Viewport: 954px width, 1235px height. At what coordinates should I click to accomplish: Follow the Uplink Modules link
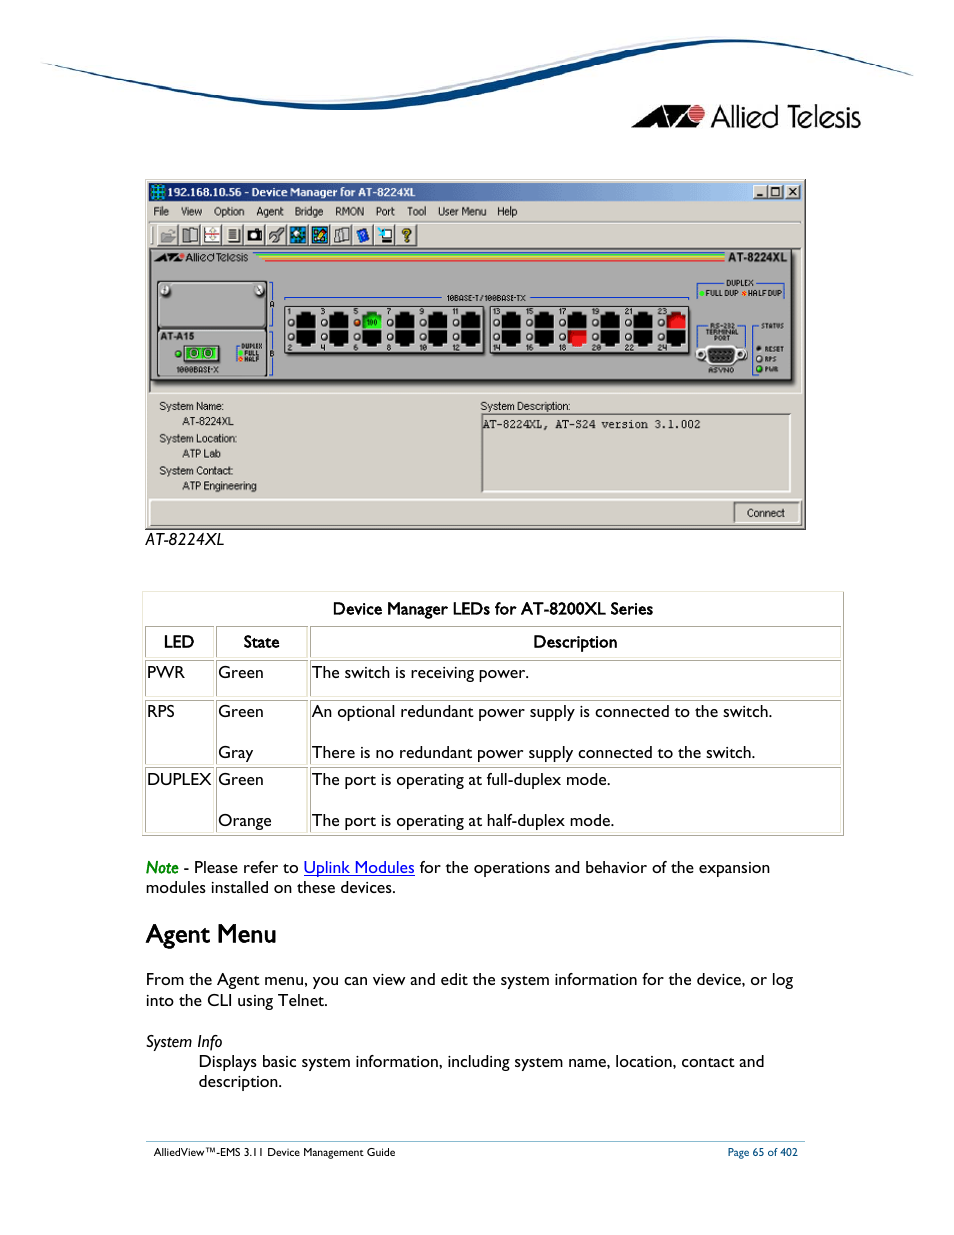coord(359,867)
